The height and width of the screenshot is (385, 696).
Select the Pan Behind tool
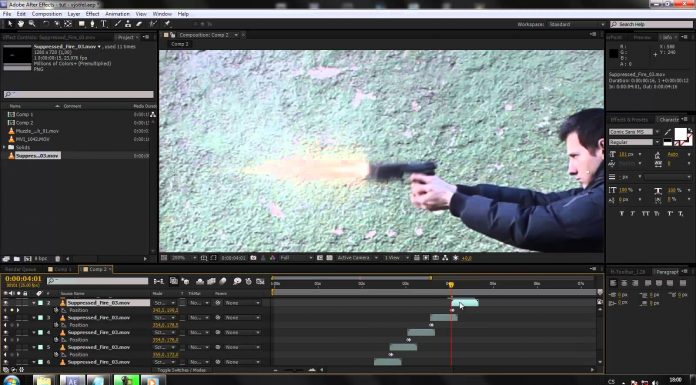click(68, 24)
